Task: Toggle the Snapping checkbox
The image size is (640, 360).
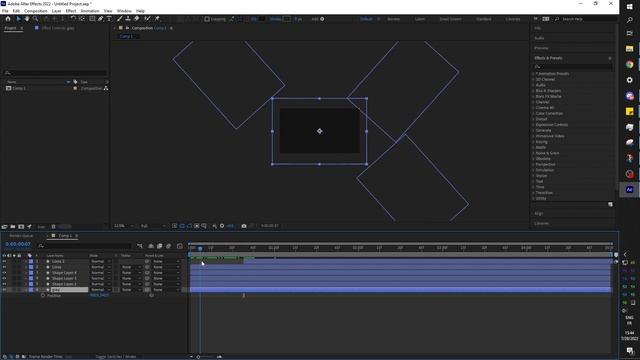Action: tap(207, 19)
